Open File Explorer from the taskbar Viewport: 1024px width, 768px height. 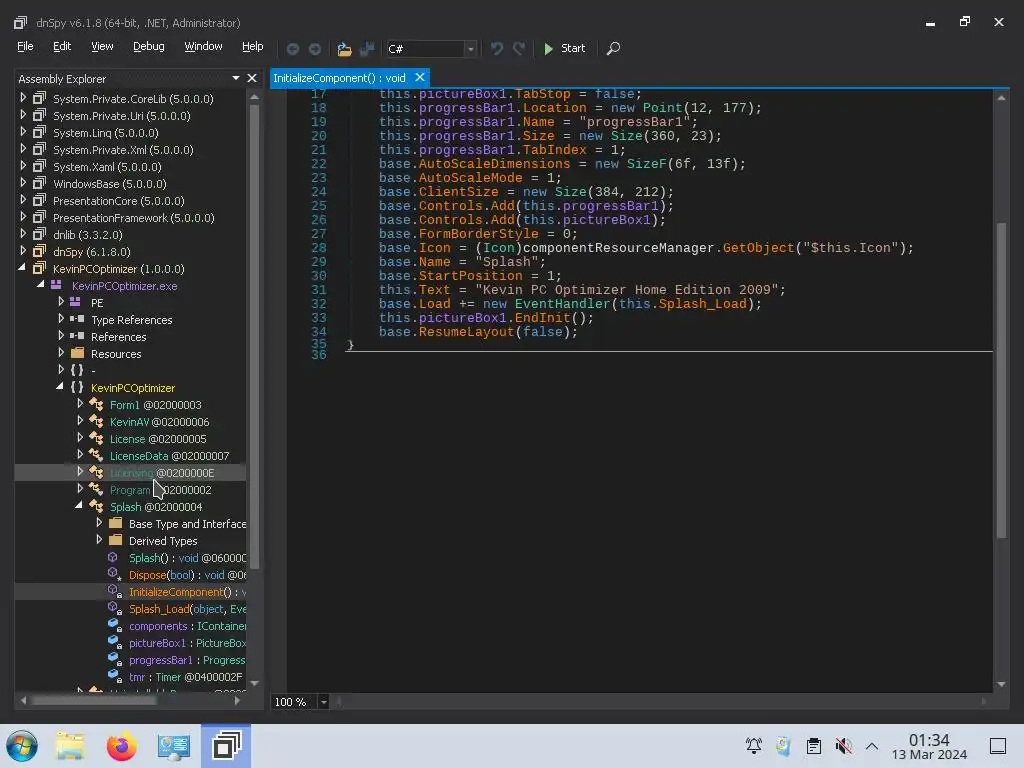[x=70, y=746]
